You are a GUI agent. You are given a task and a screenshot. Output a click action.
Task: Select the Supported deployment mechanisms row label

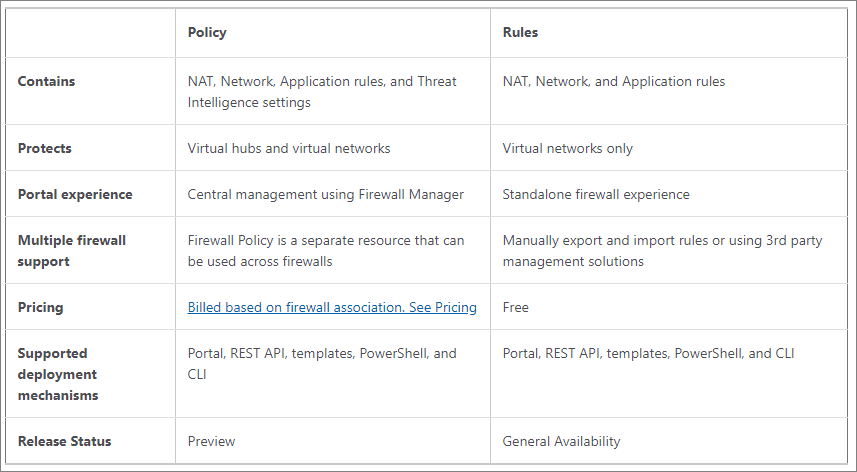(x=57, y=374)
